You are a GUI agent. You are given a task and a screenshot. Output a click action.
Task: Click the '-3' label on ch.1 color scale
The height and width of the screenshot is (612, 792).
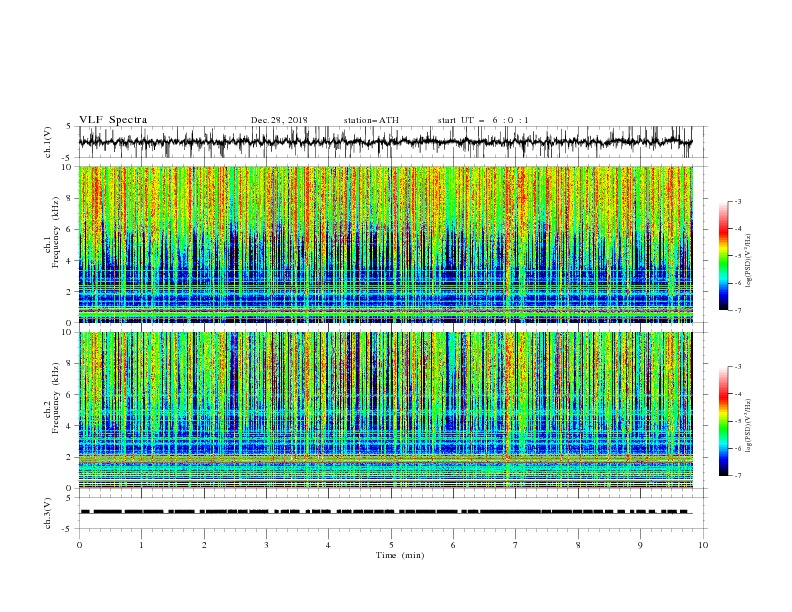pyautogui.click(x=737, y=201)
